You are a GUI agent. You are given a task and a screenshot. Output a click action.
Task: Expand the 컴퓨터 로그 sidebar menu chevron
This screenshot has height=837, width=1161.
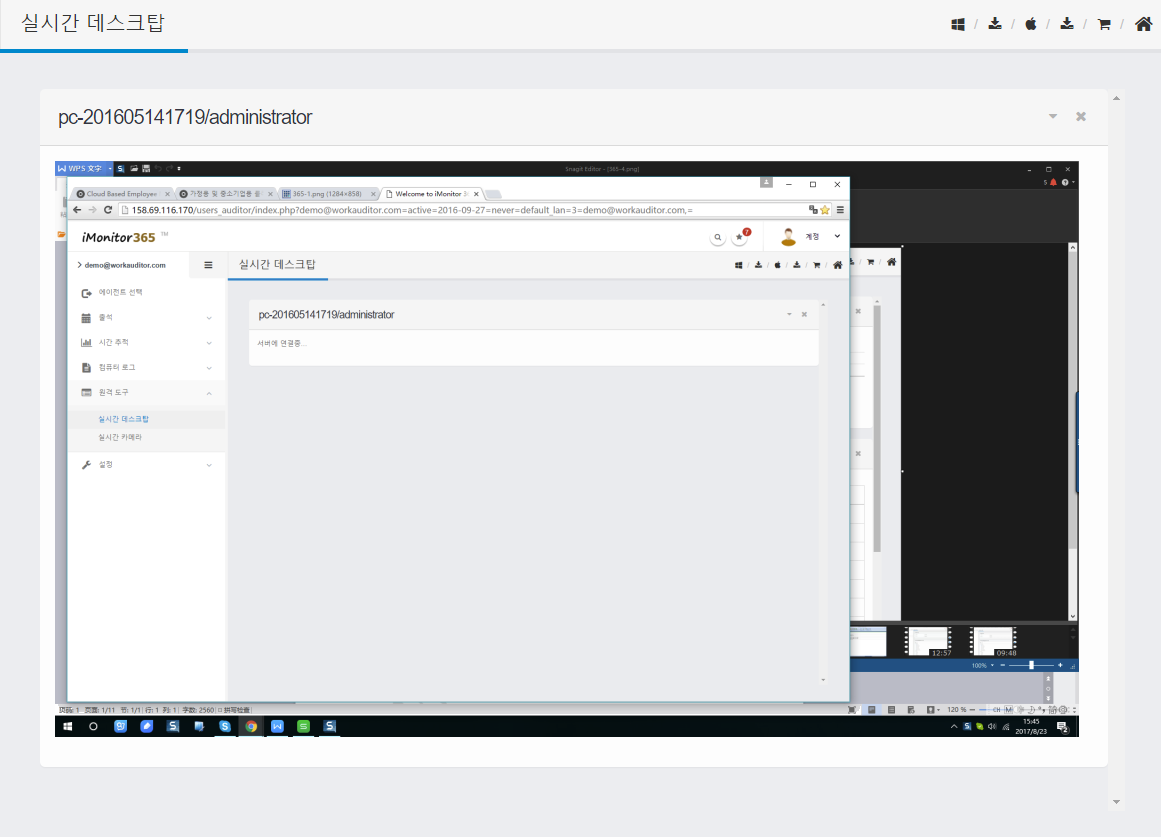pos(209,368)
